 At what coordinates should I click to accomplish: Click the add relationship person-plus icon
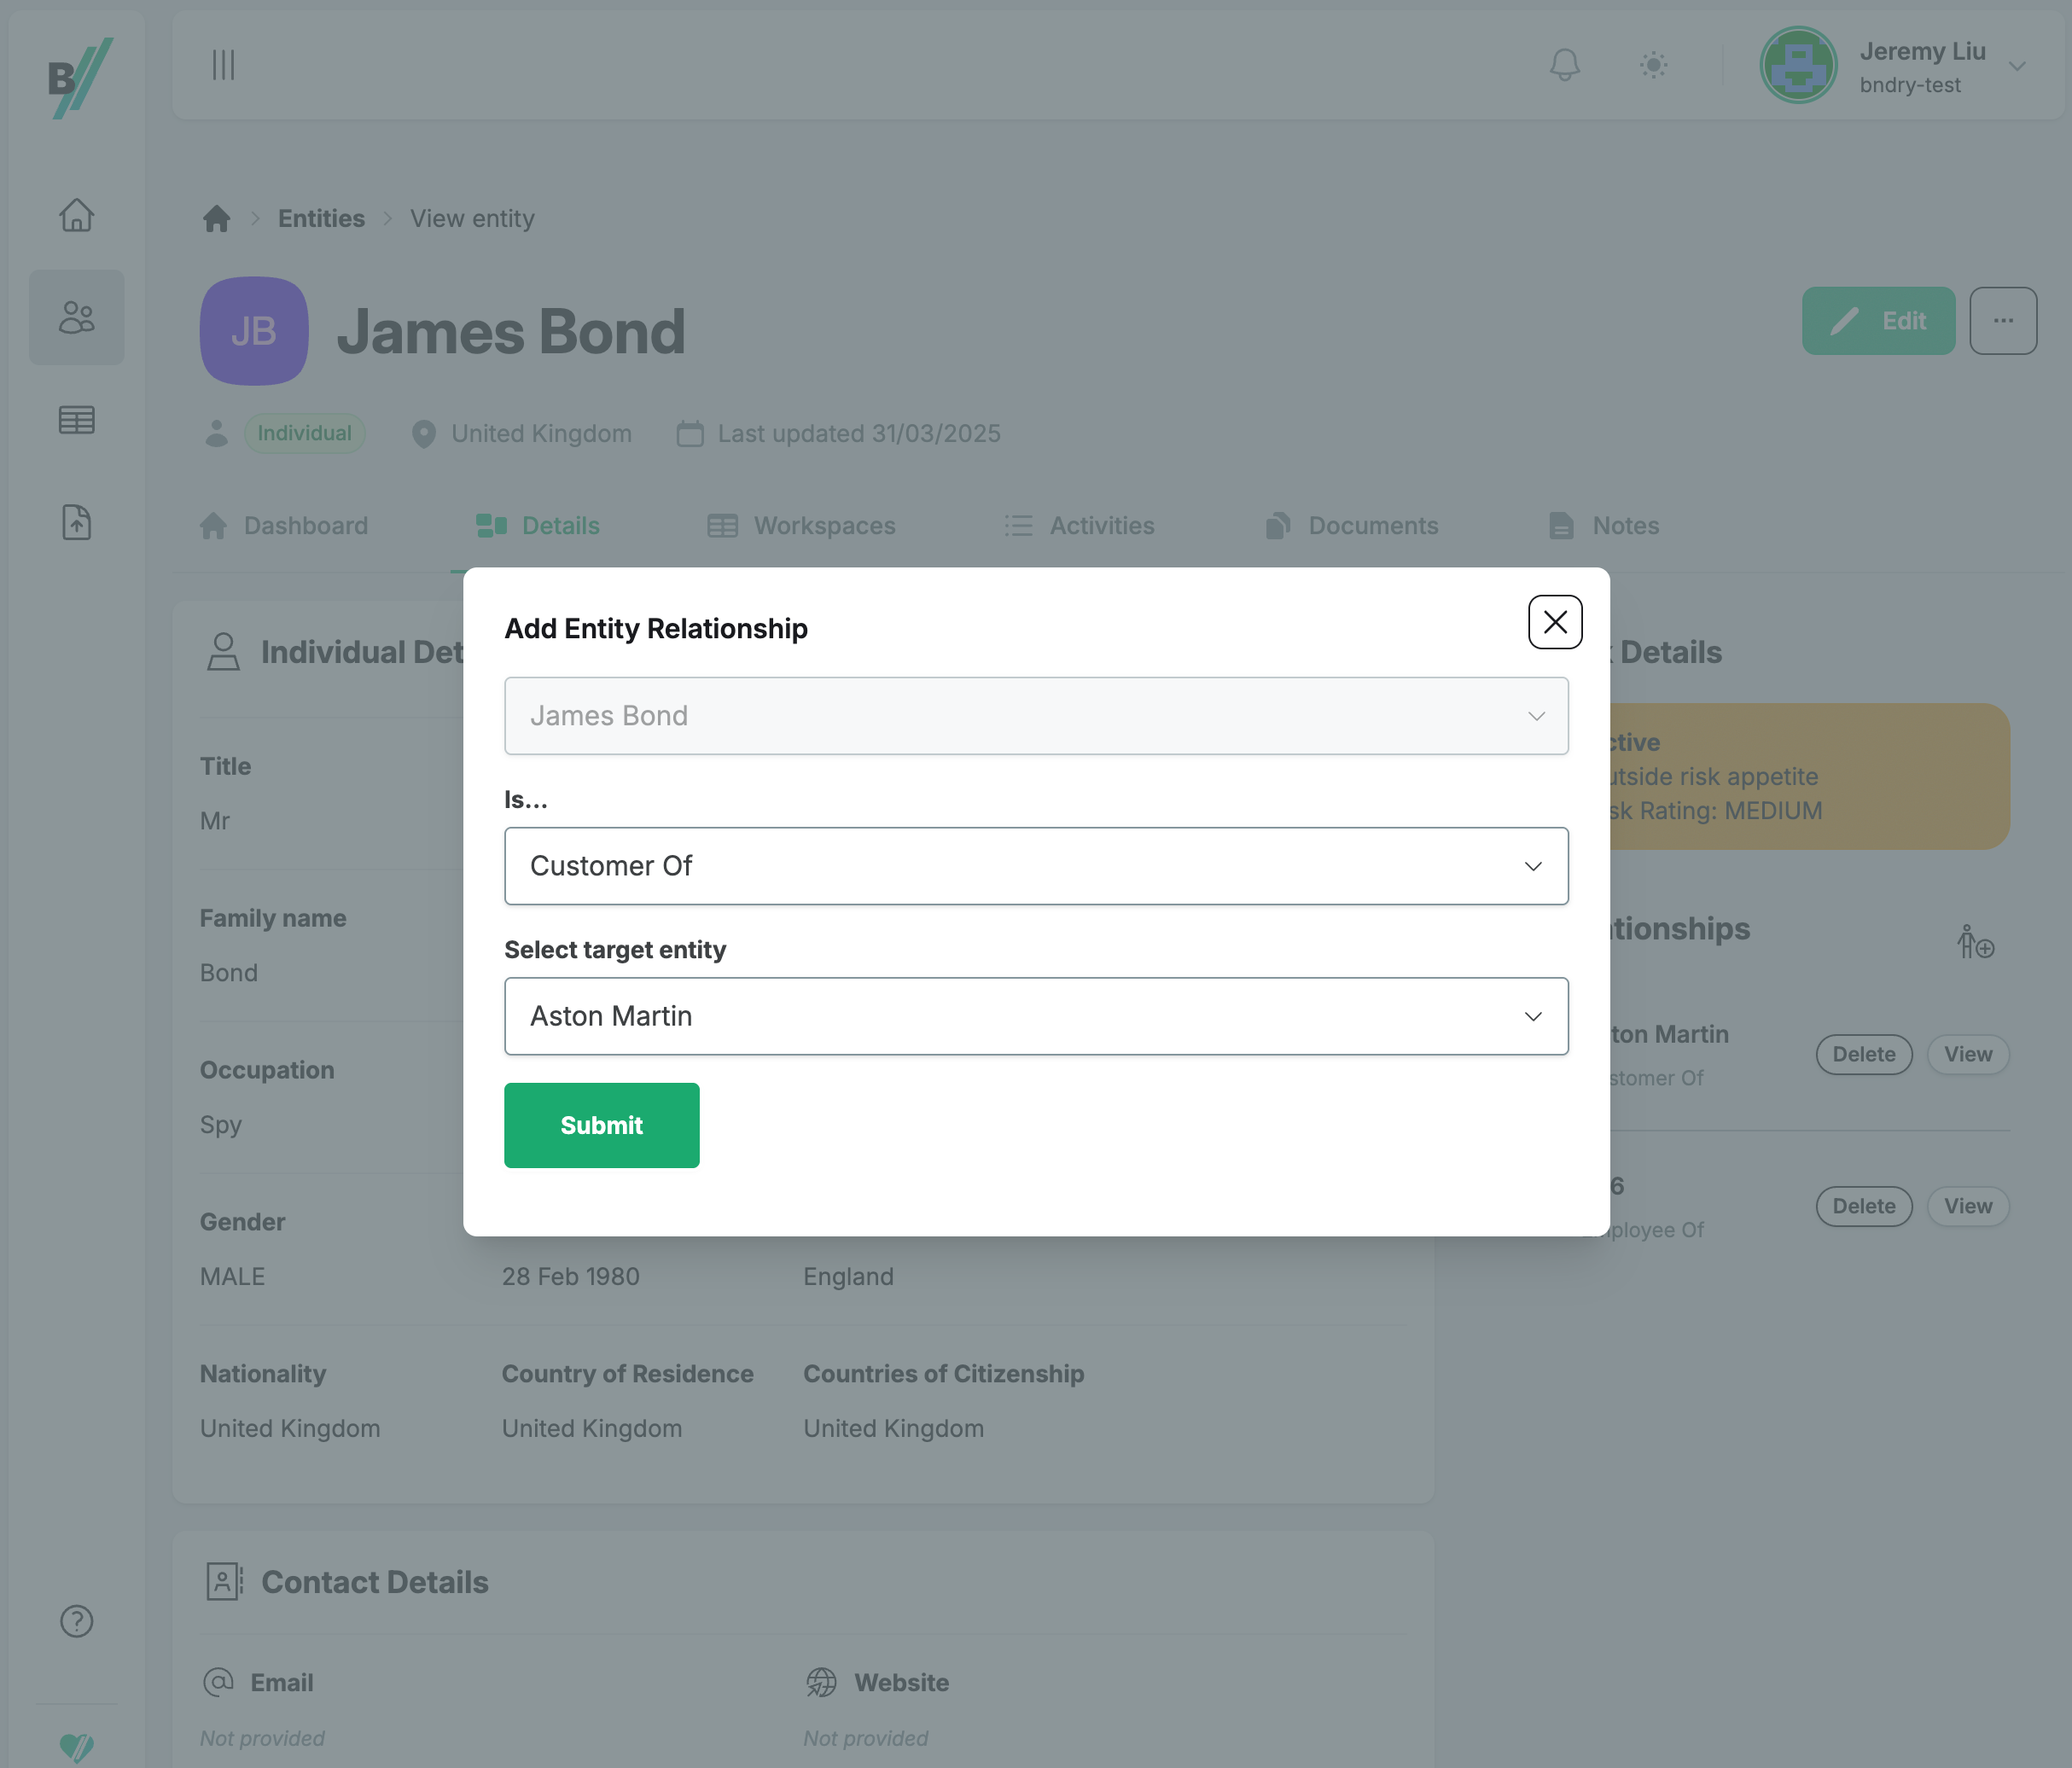[x=1976, y=942]
